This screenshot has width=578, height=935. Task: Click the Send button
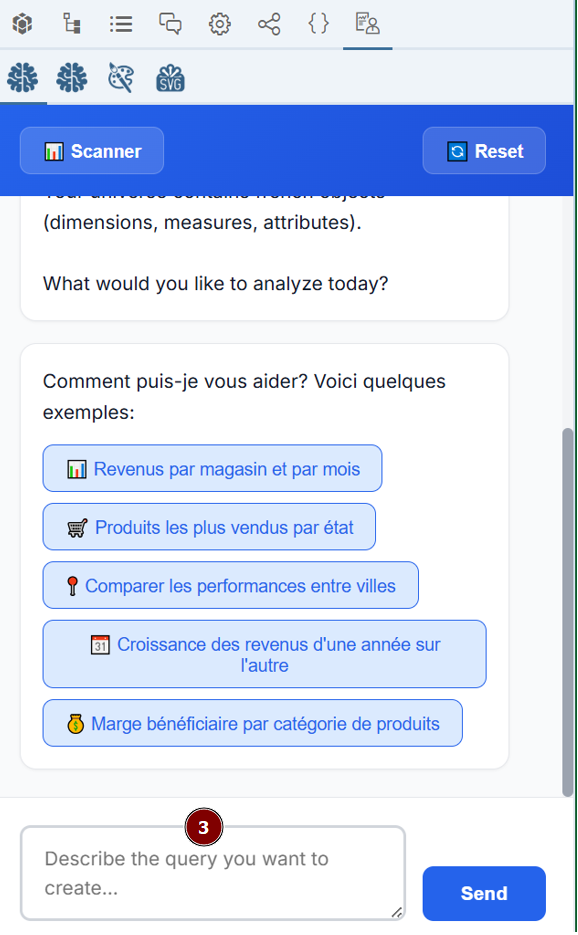[x=483, y=894]
